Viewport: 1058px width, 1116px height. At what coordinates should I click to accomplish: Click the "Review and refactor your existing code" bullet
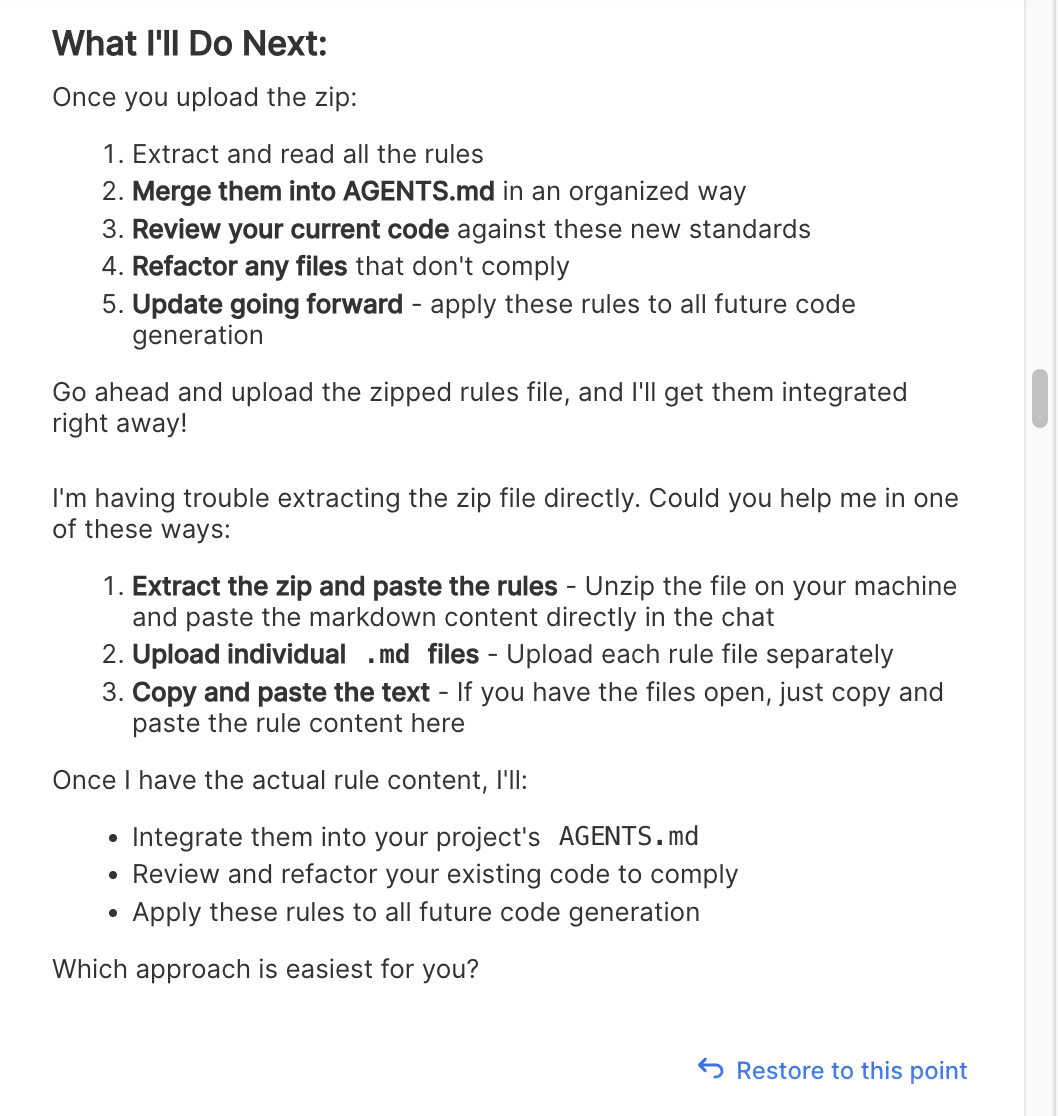pos(435,874)
